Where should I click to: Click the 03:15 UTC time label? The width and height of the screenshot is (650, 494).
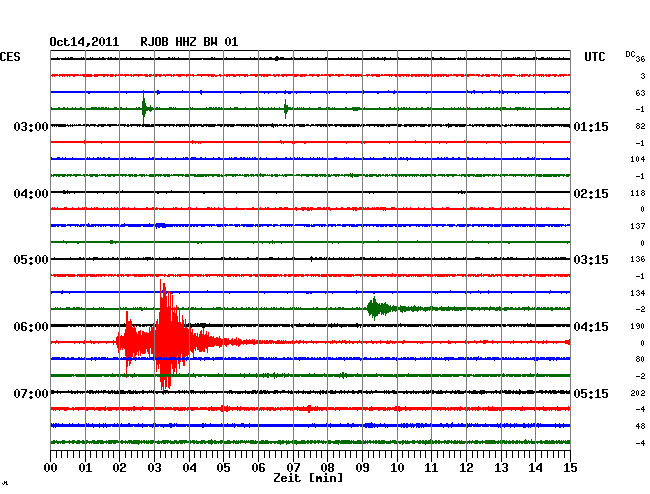tap(591, 260)
